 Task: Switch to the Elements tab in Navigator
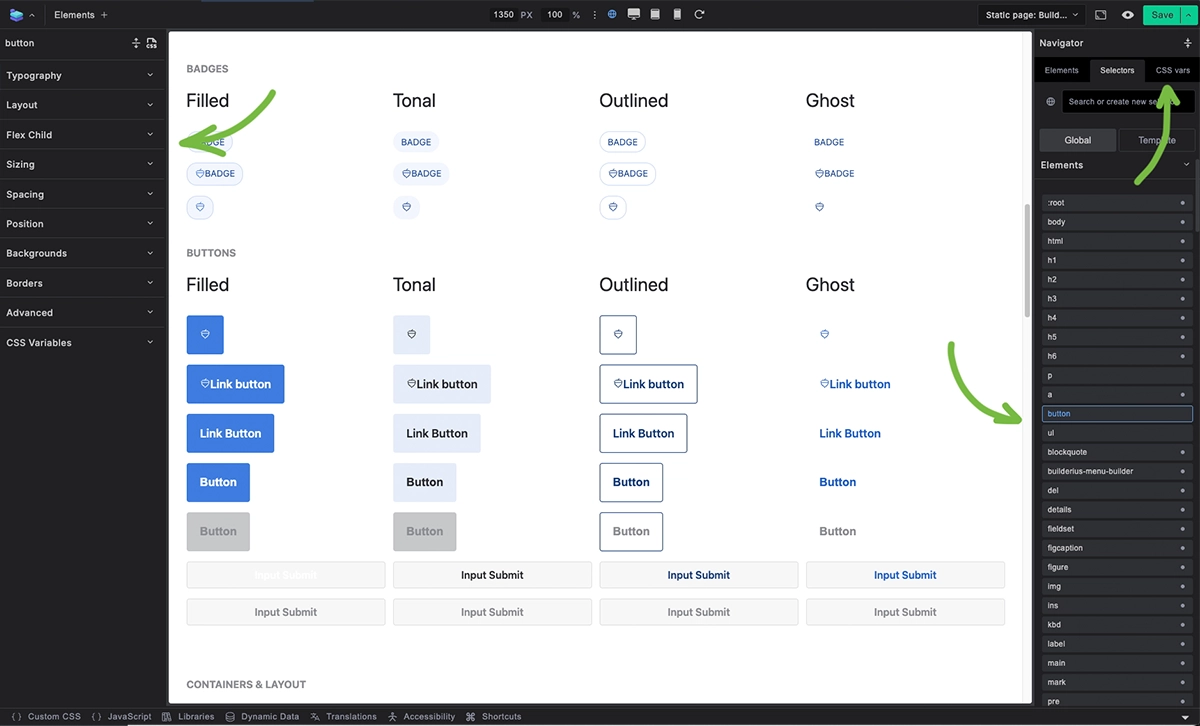tap(1061, 70)
